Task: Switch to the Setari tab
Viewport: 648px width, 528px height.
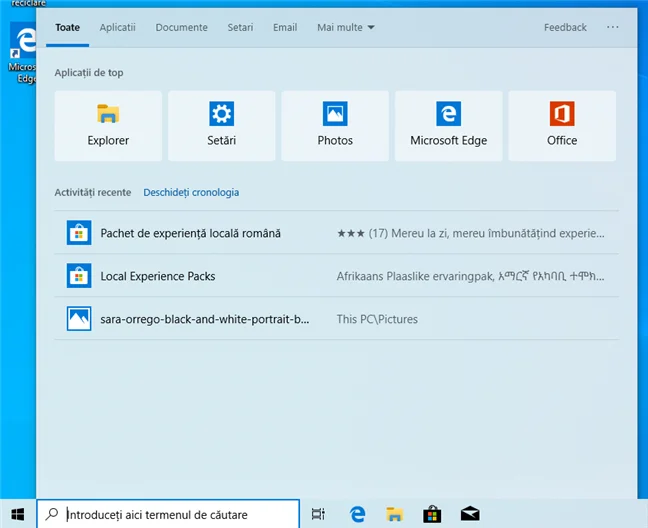Action: pos(240,28)
